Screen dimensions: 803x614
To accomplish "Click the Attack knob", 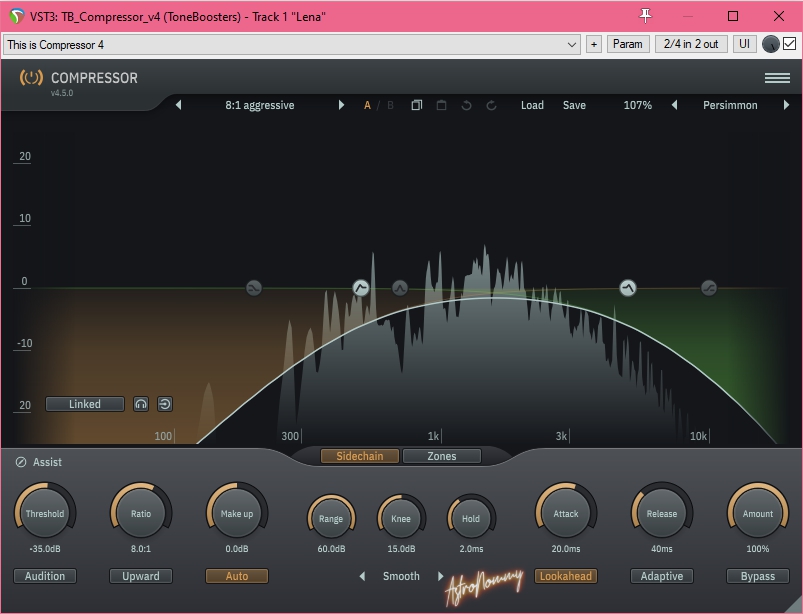I will [x=566, y=513].
